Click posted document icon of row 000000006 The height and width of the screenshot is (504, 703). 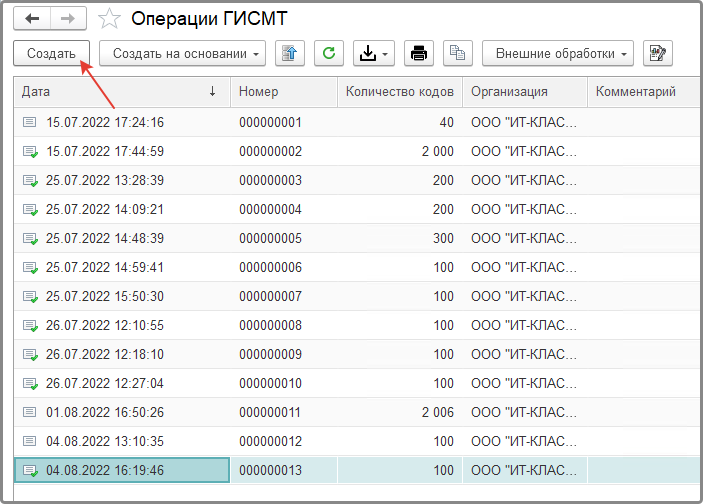click(30, 268)
